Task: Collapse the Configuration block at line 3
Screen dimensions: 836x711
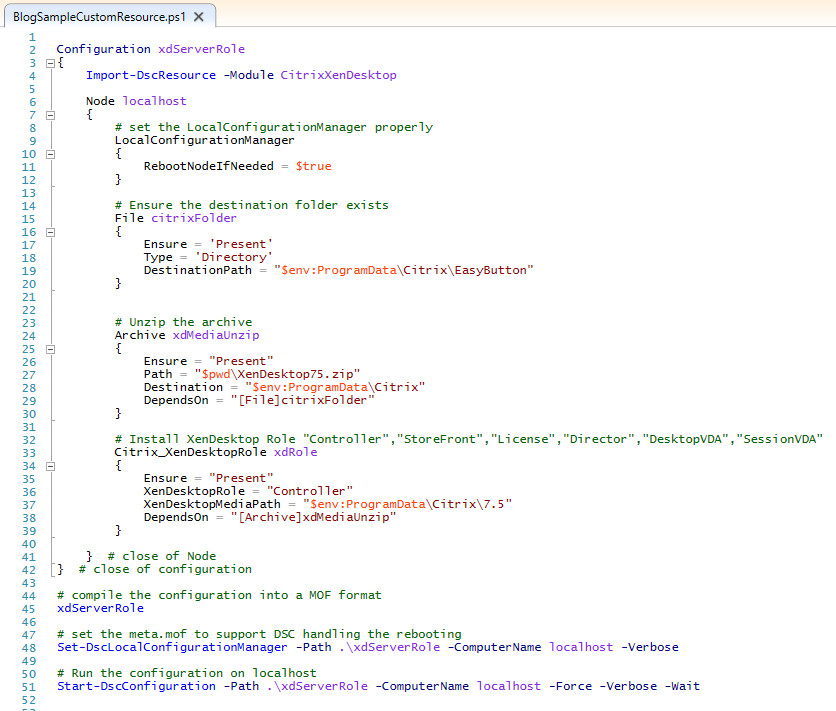Action: point(51,63)
